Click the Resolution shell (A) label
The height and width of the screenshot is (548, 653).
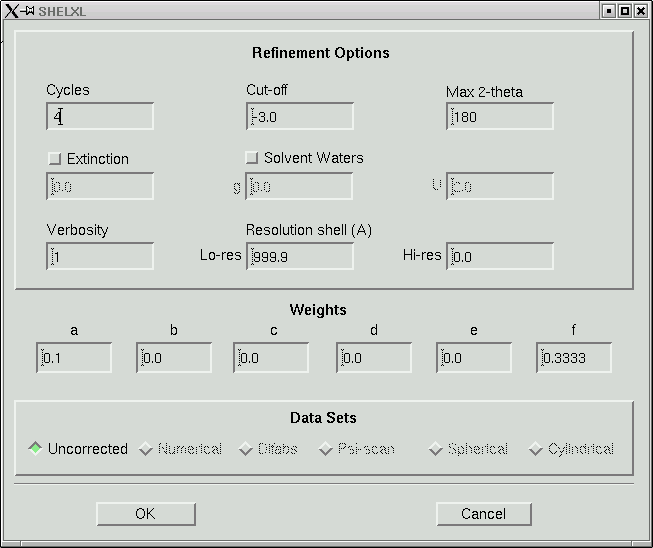coord(309,230)
